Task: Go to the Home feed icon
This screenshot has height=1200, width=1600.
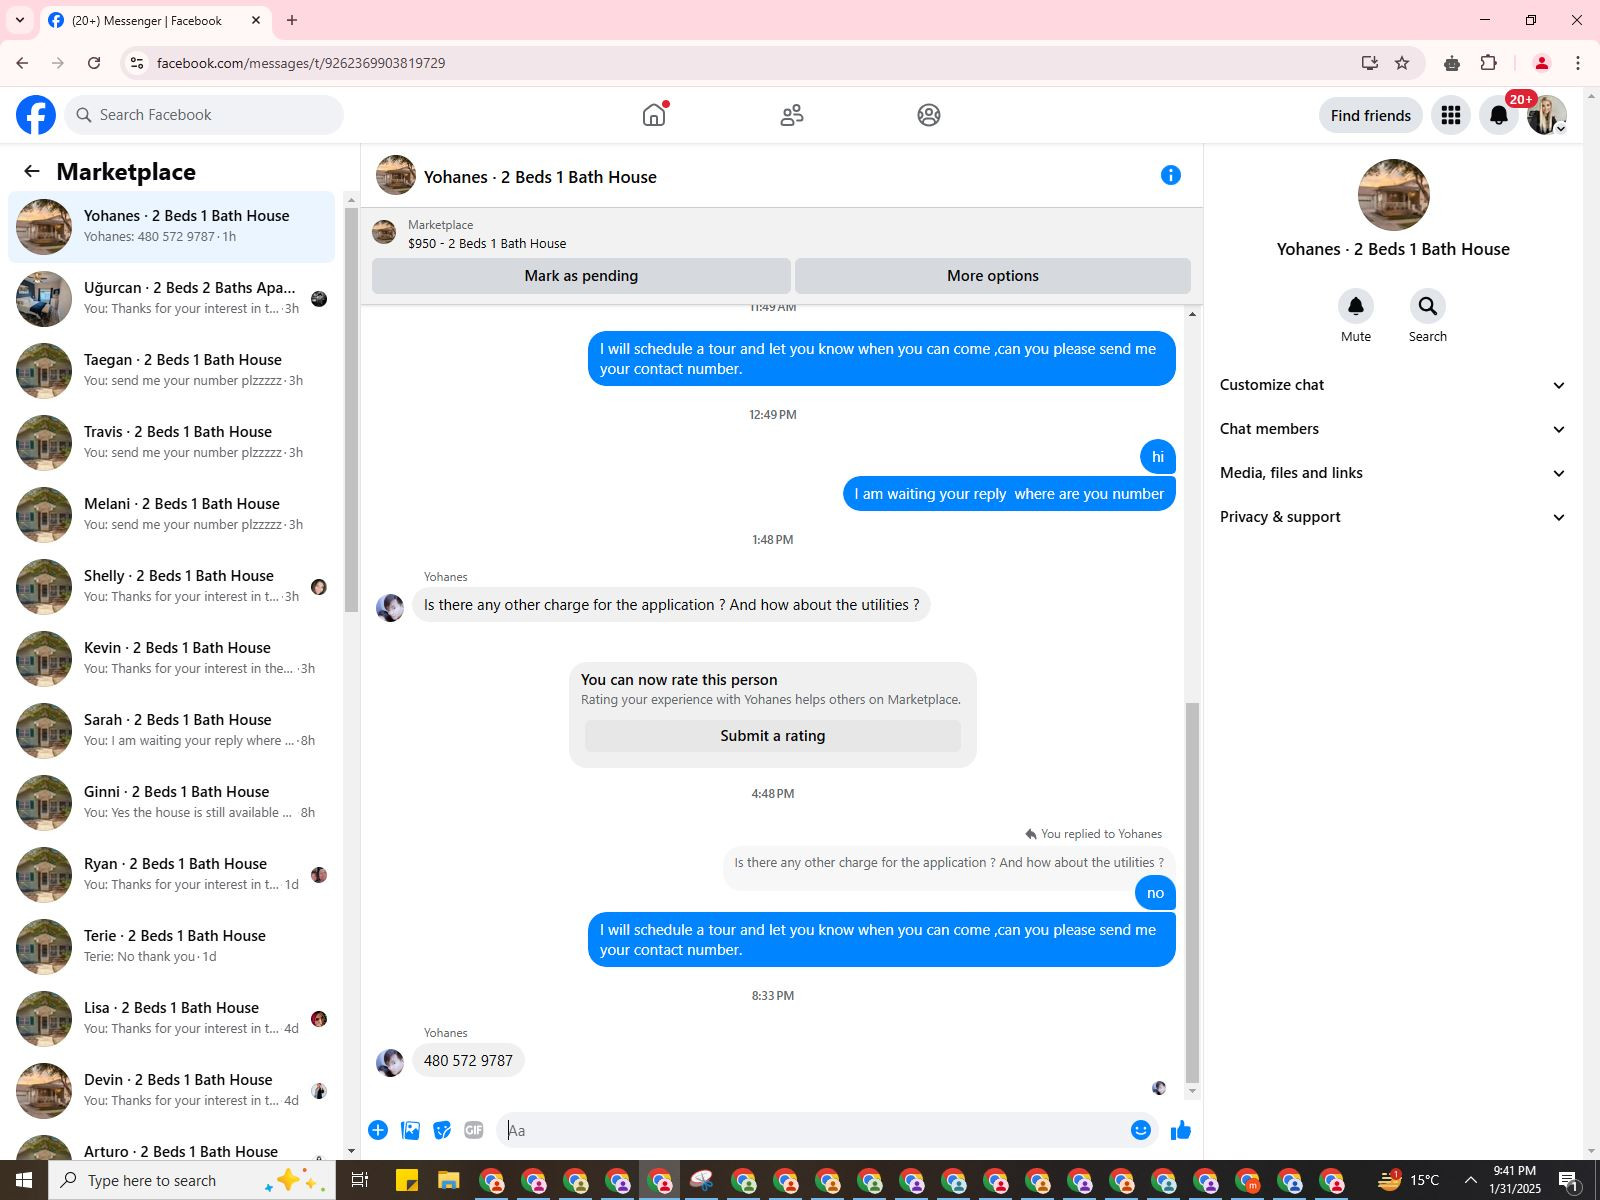Action: 654,115
